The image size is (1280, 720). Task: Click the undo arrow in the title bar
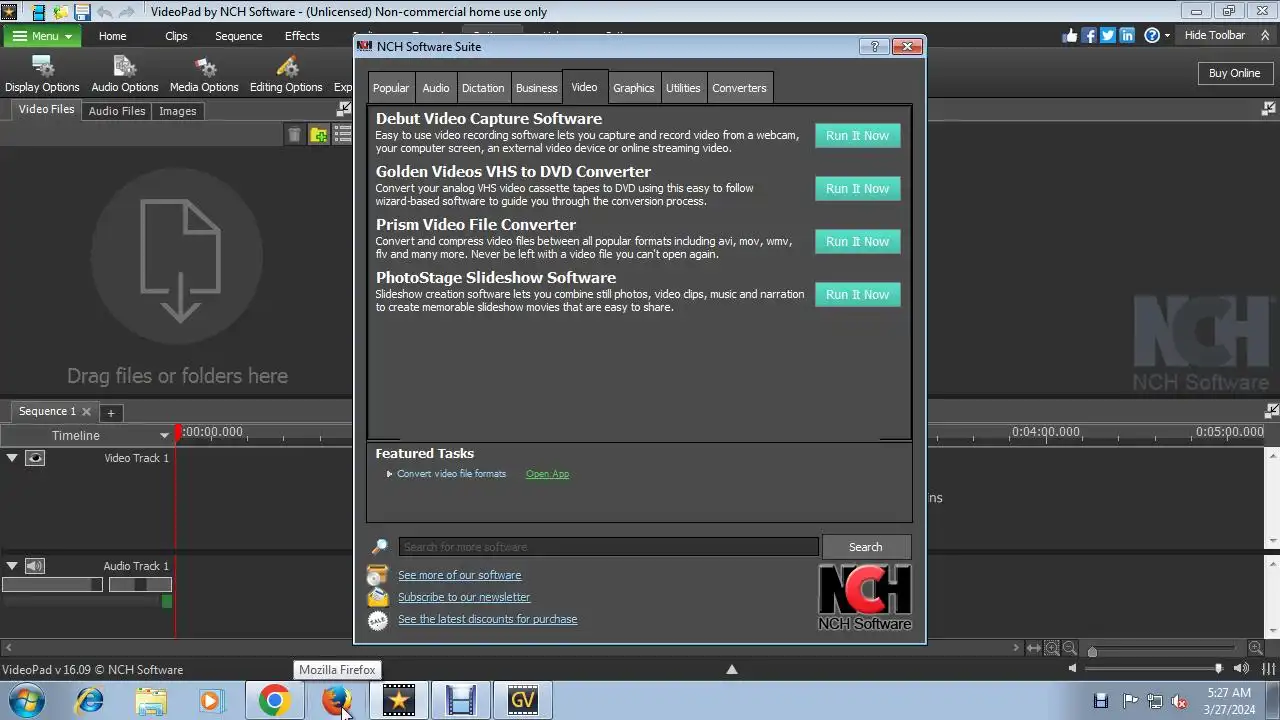[104, 12]
